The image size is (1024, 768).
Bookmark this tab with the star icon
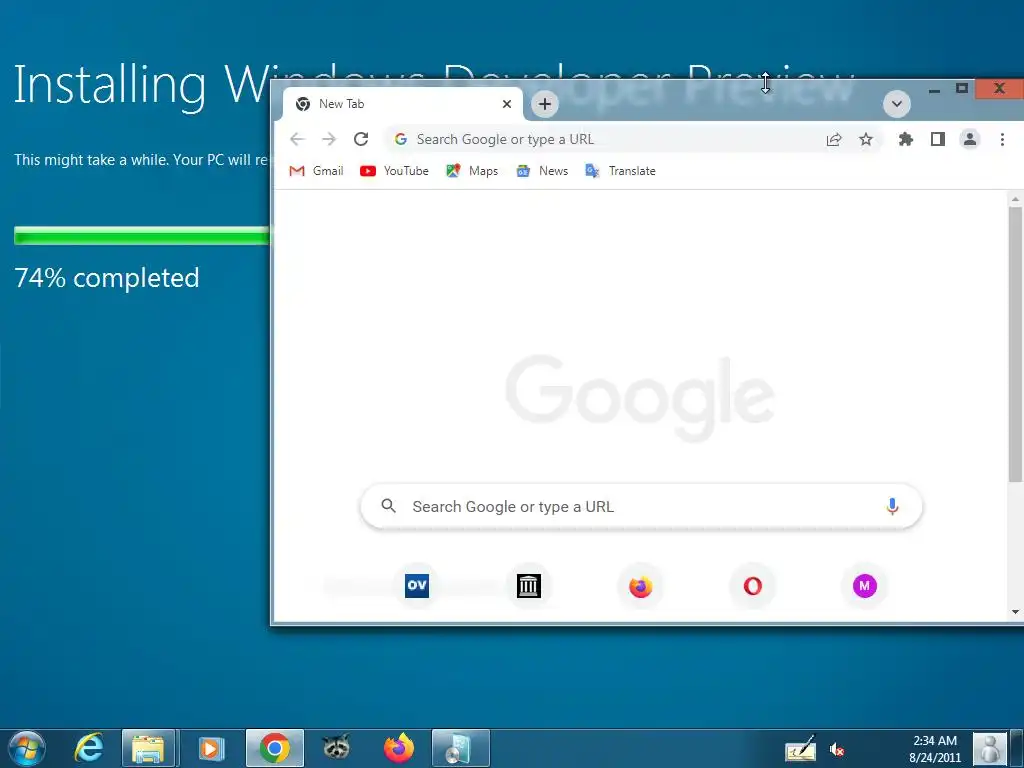pos(865,139)
